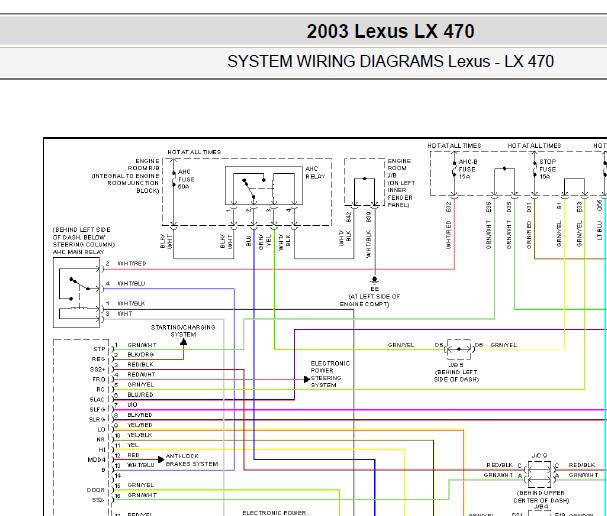Screen dimensions: 607x516
Task: Click the DOOR terminal label
Action: (x=96, y=490)
